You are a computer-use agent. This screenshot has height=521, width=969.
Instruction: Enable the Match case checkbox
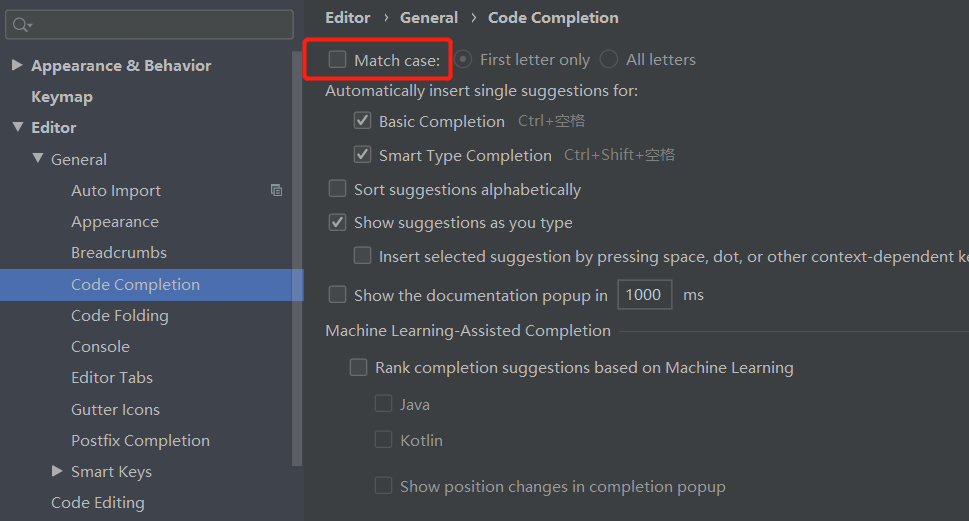[338, 60]
